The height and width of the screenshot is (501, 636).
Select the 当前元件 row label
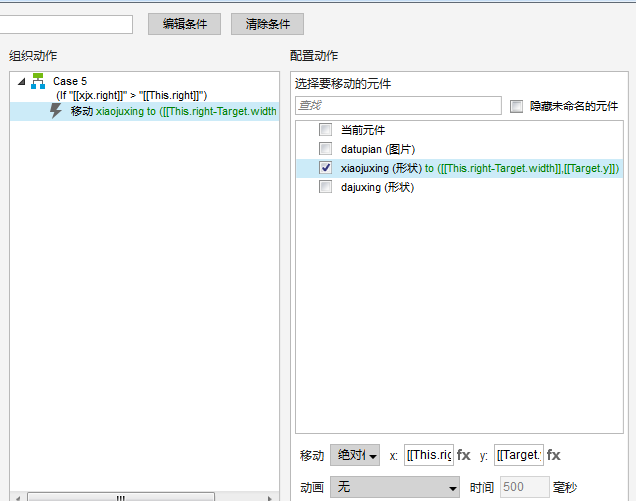pos(363,130)
